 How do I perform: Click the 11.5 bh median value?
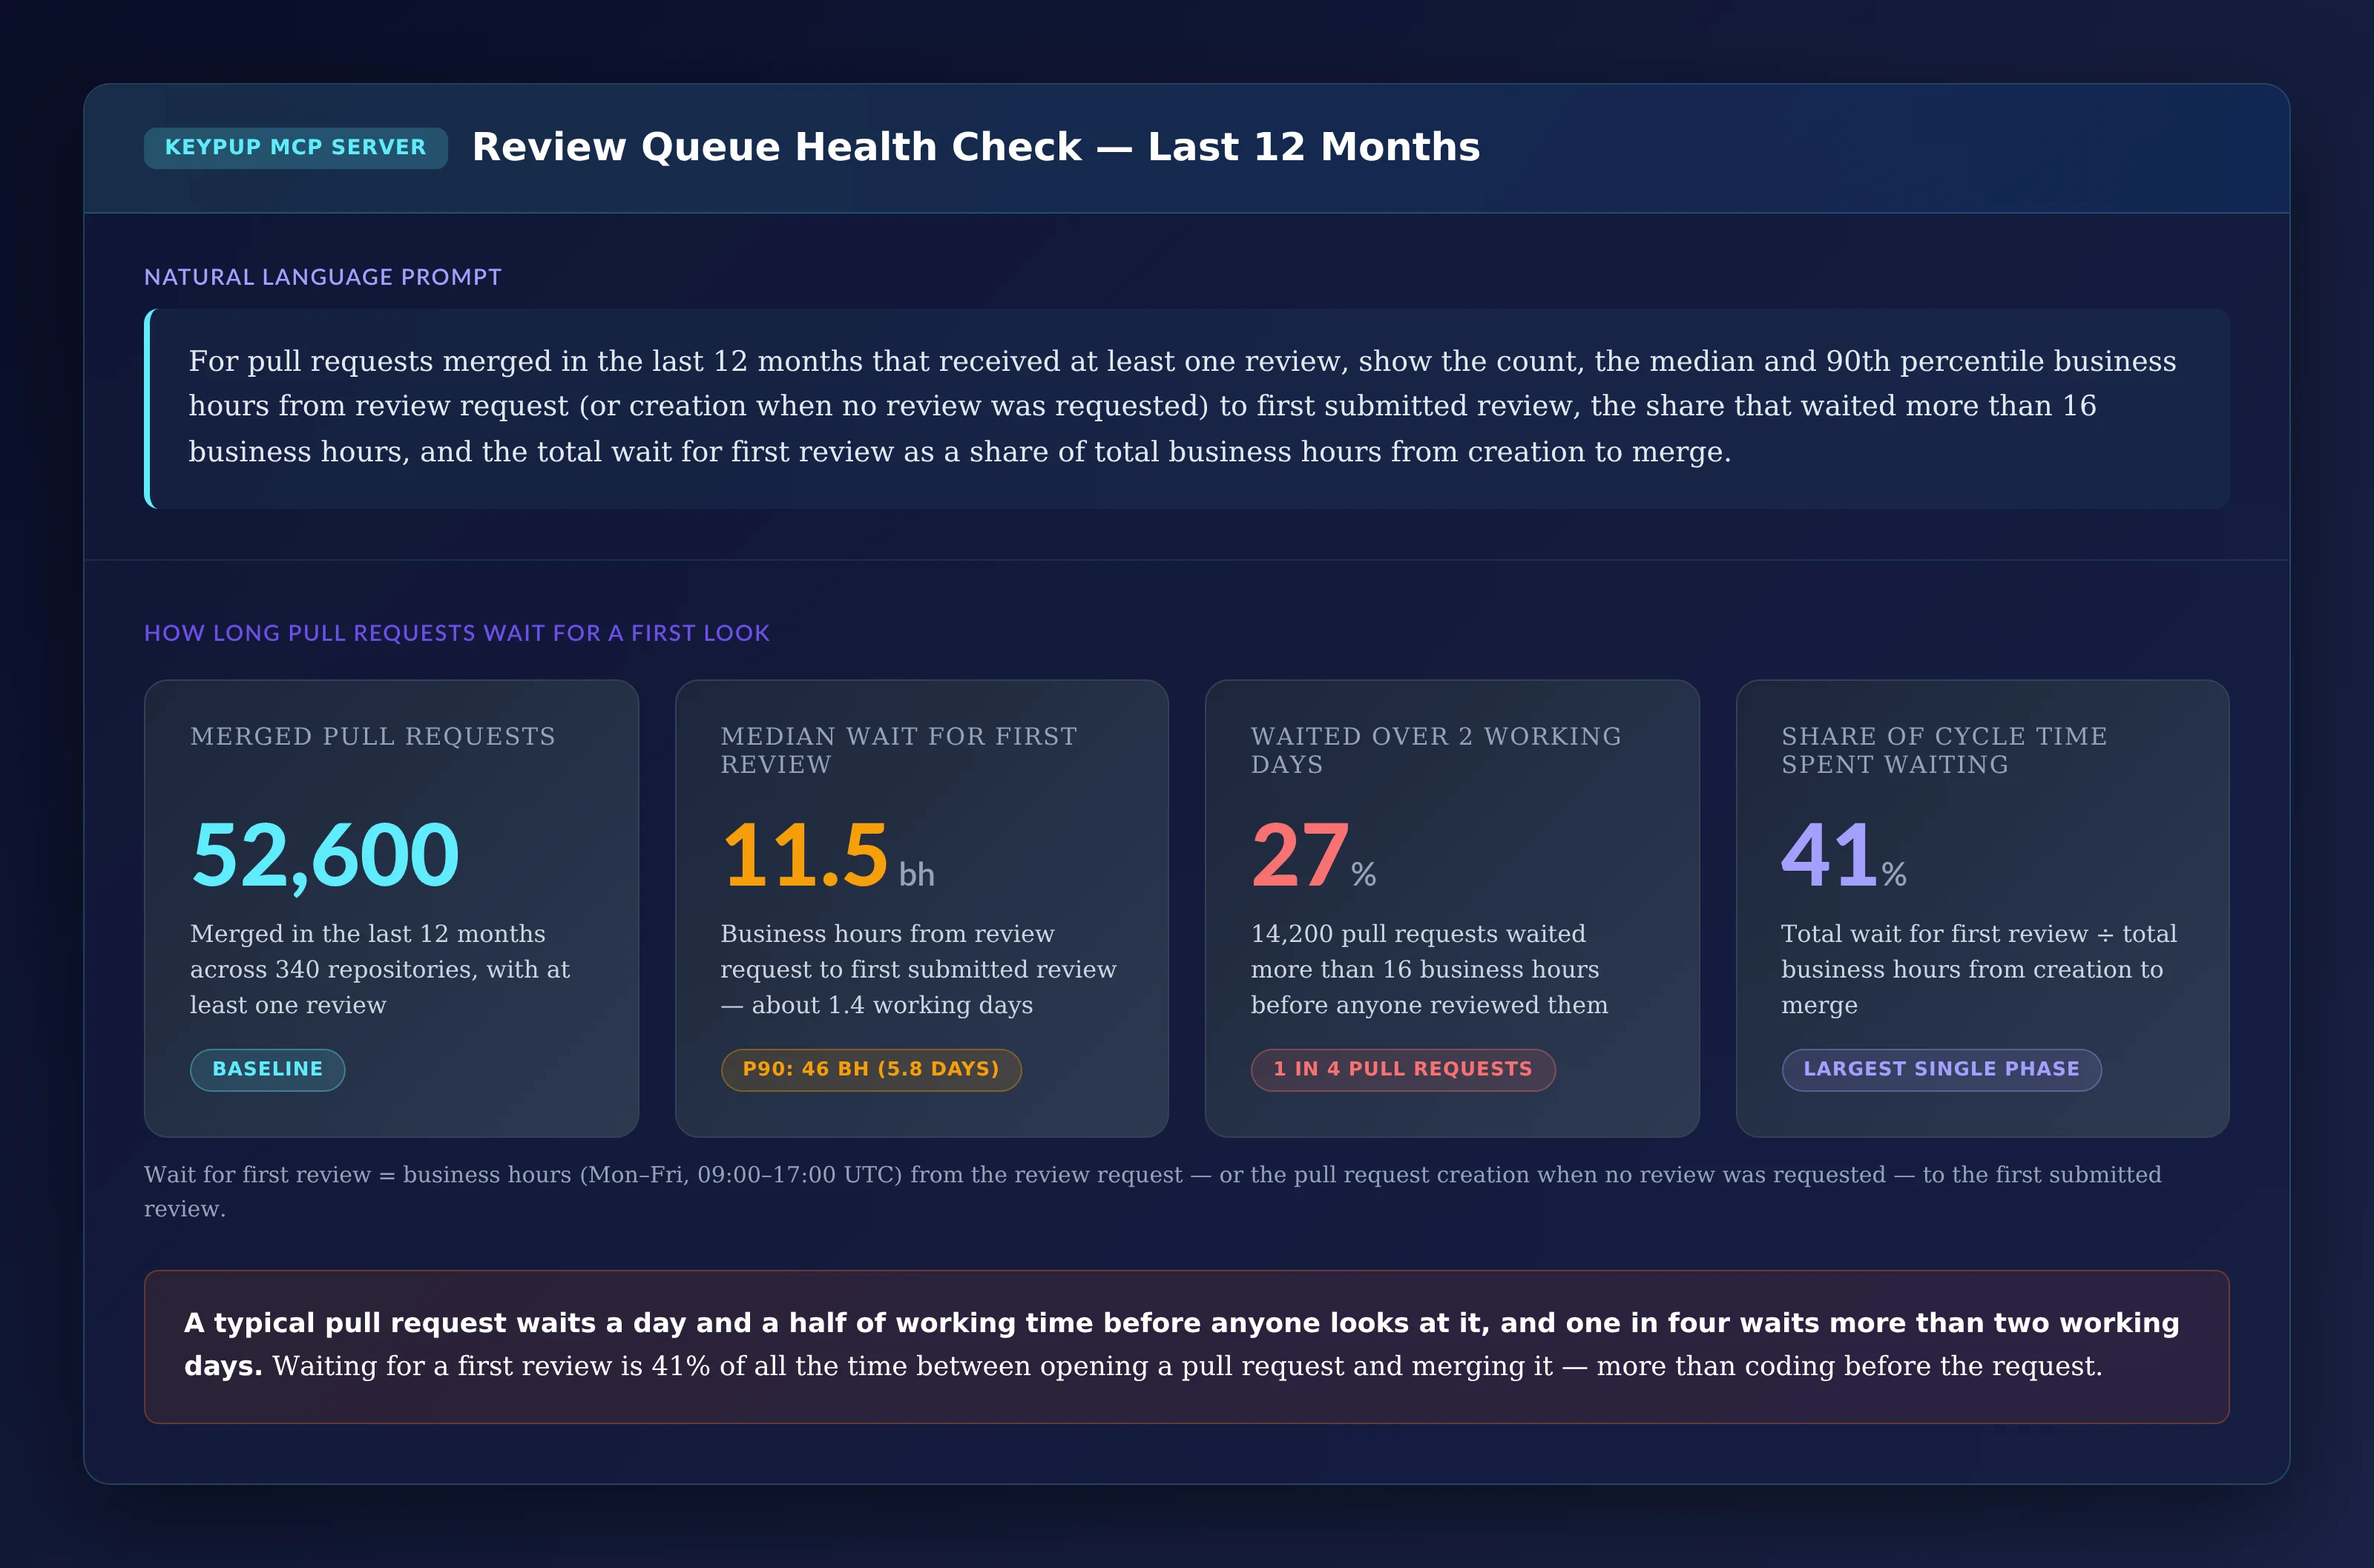point(827,855)
